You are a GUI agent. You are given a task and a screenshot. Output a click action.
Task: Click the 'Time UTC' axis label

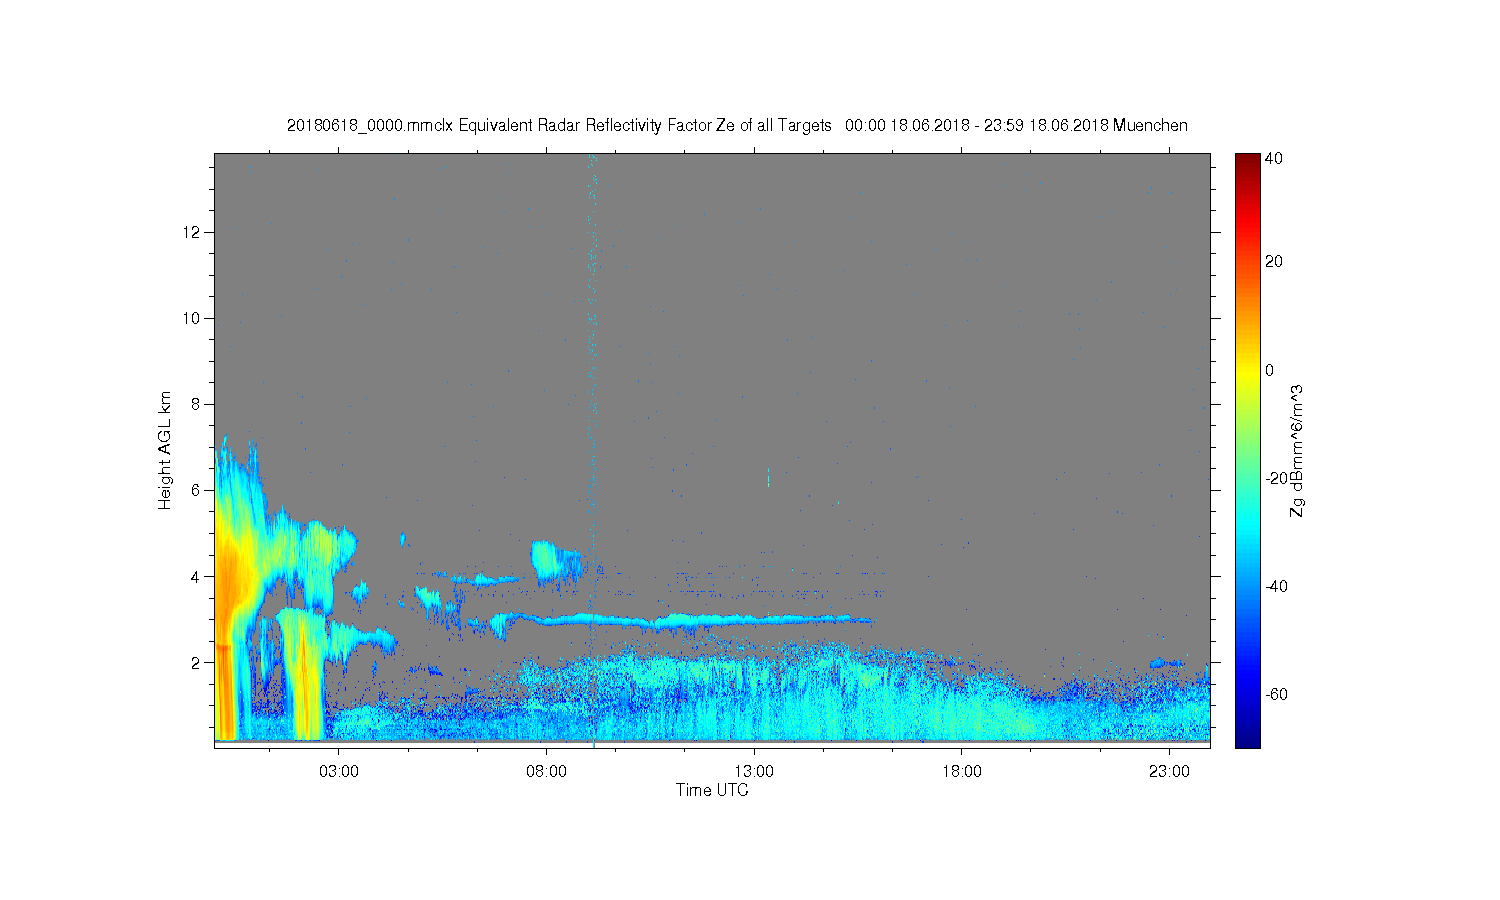pyautogui.click(x=712, y=790)
